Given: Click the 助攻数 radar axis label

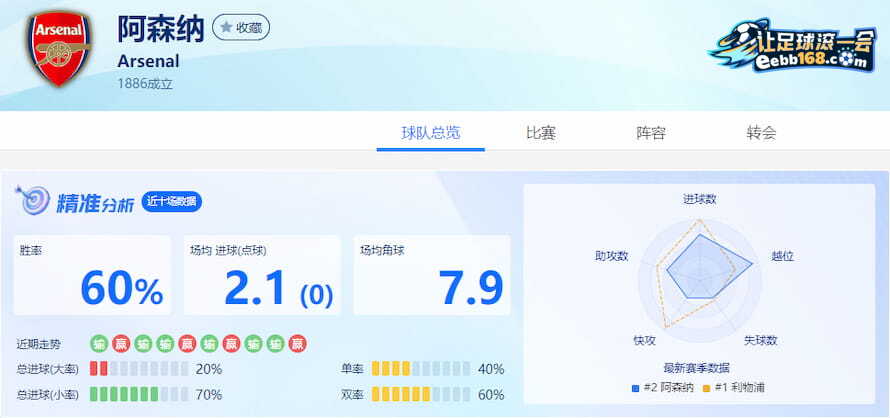Looking at the screenshot, I should point(611,256).
